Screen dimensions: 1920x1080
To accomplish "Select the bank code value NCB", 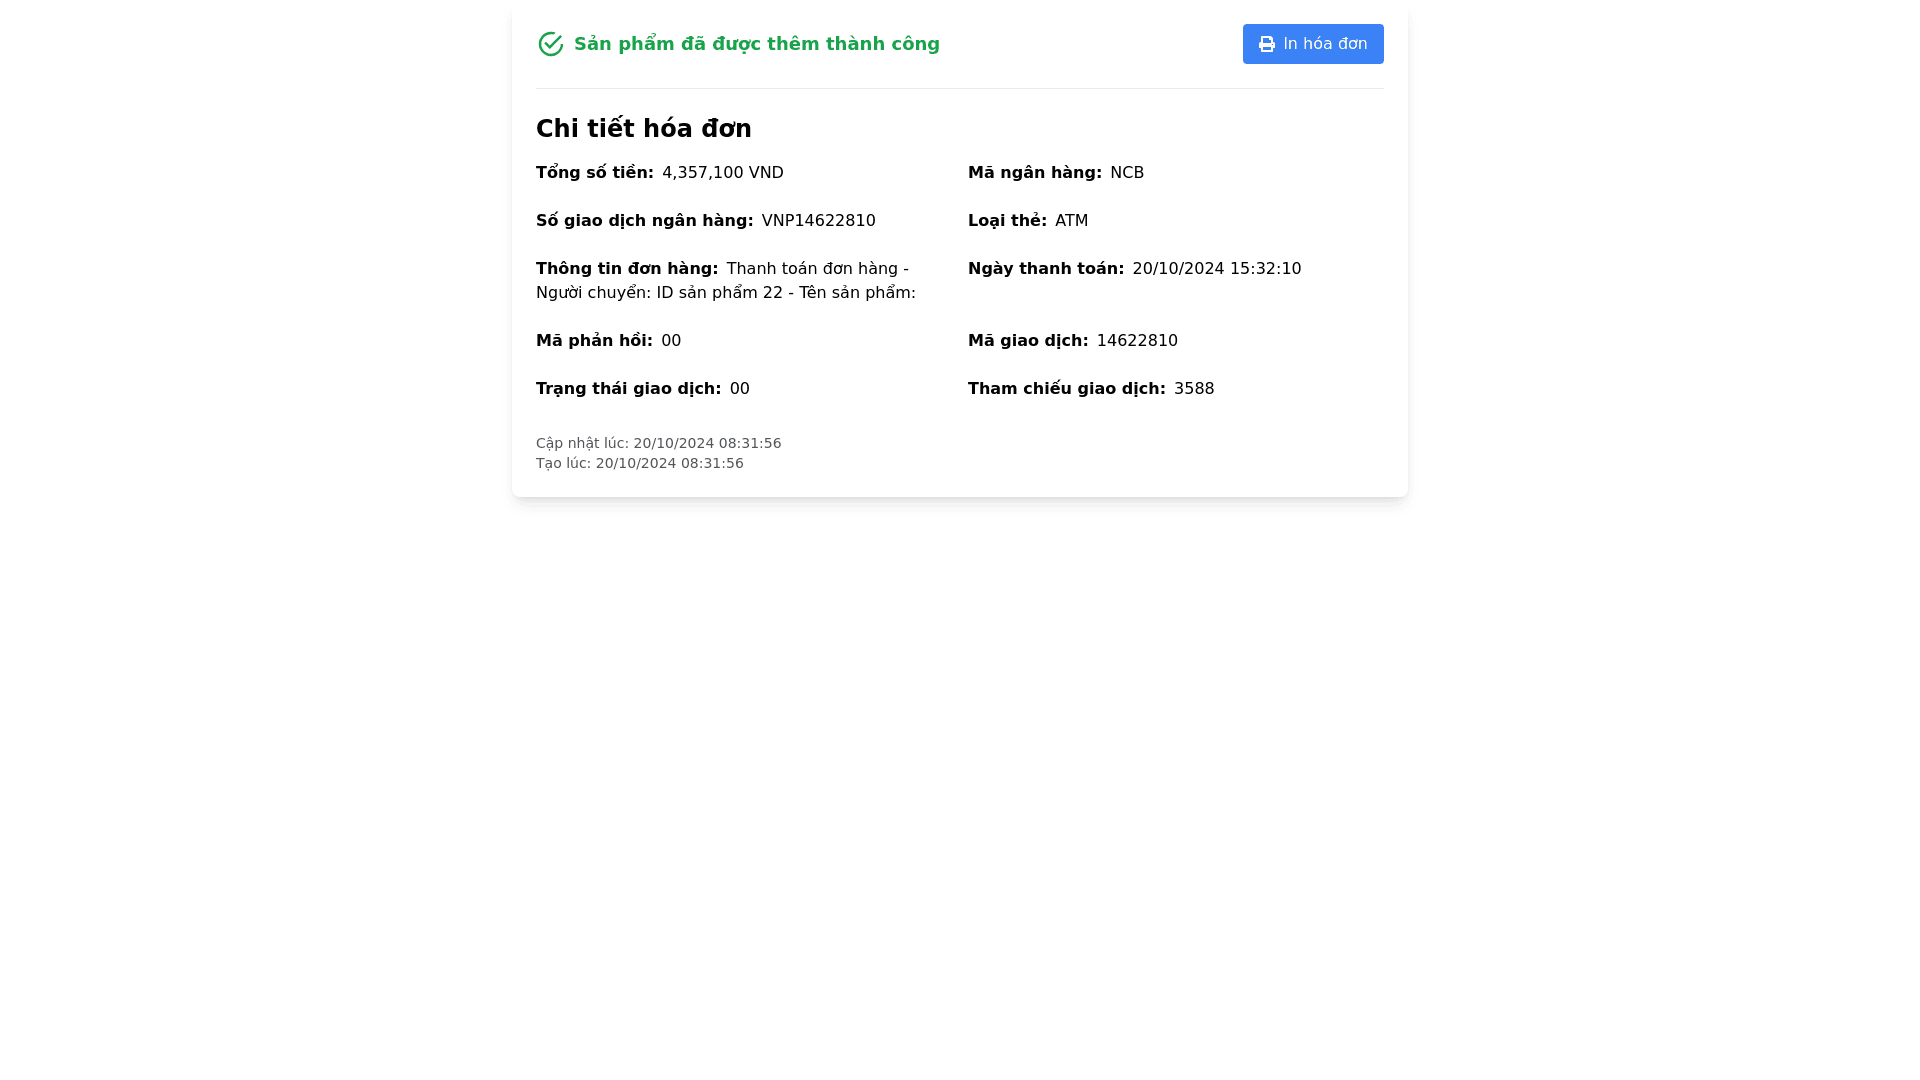I will pyautogui.click(x=1127, y=173).
